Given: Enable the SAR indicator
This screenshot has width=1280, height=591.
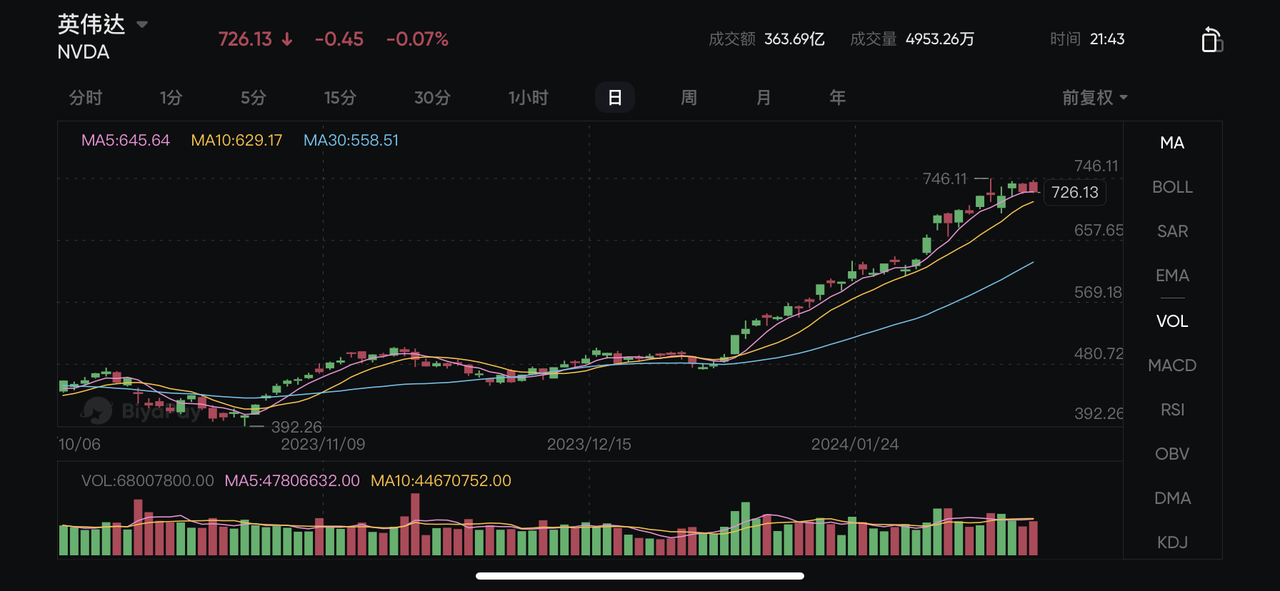Looking at the screenshot, I should [1172, 231].
